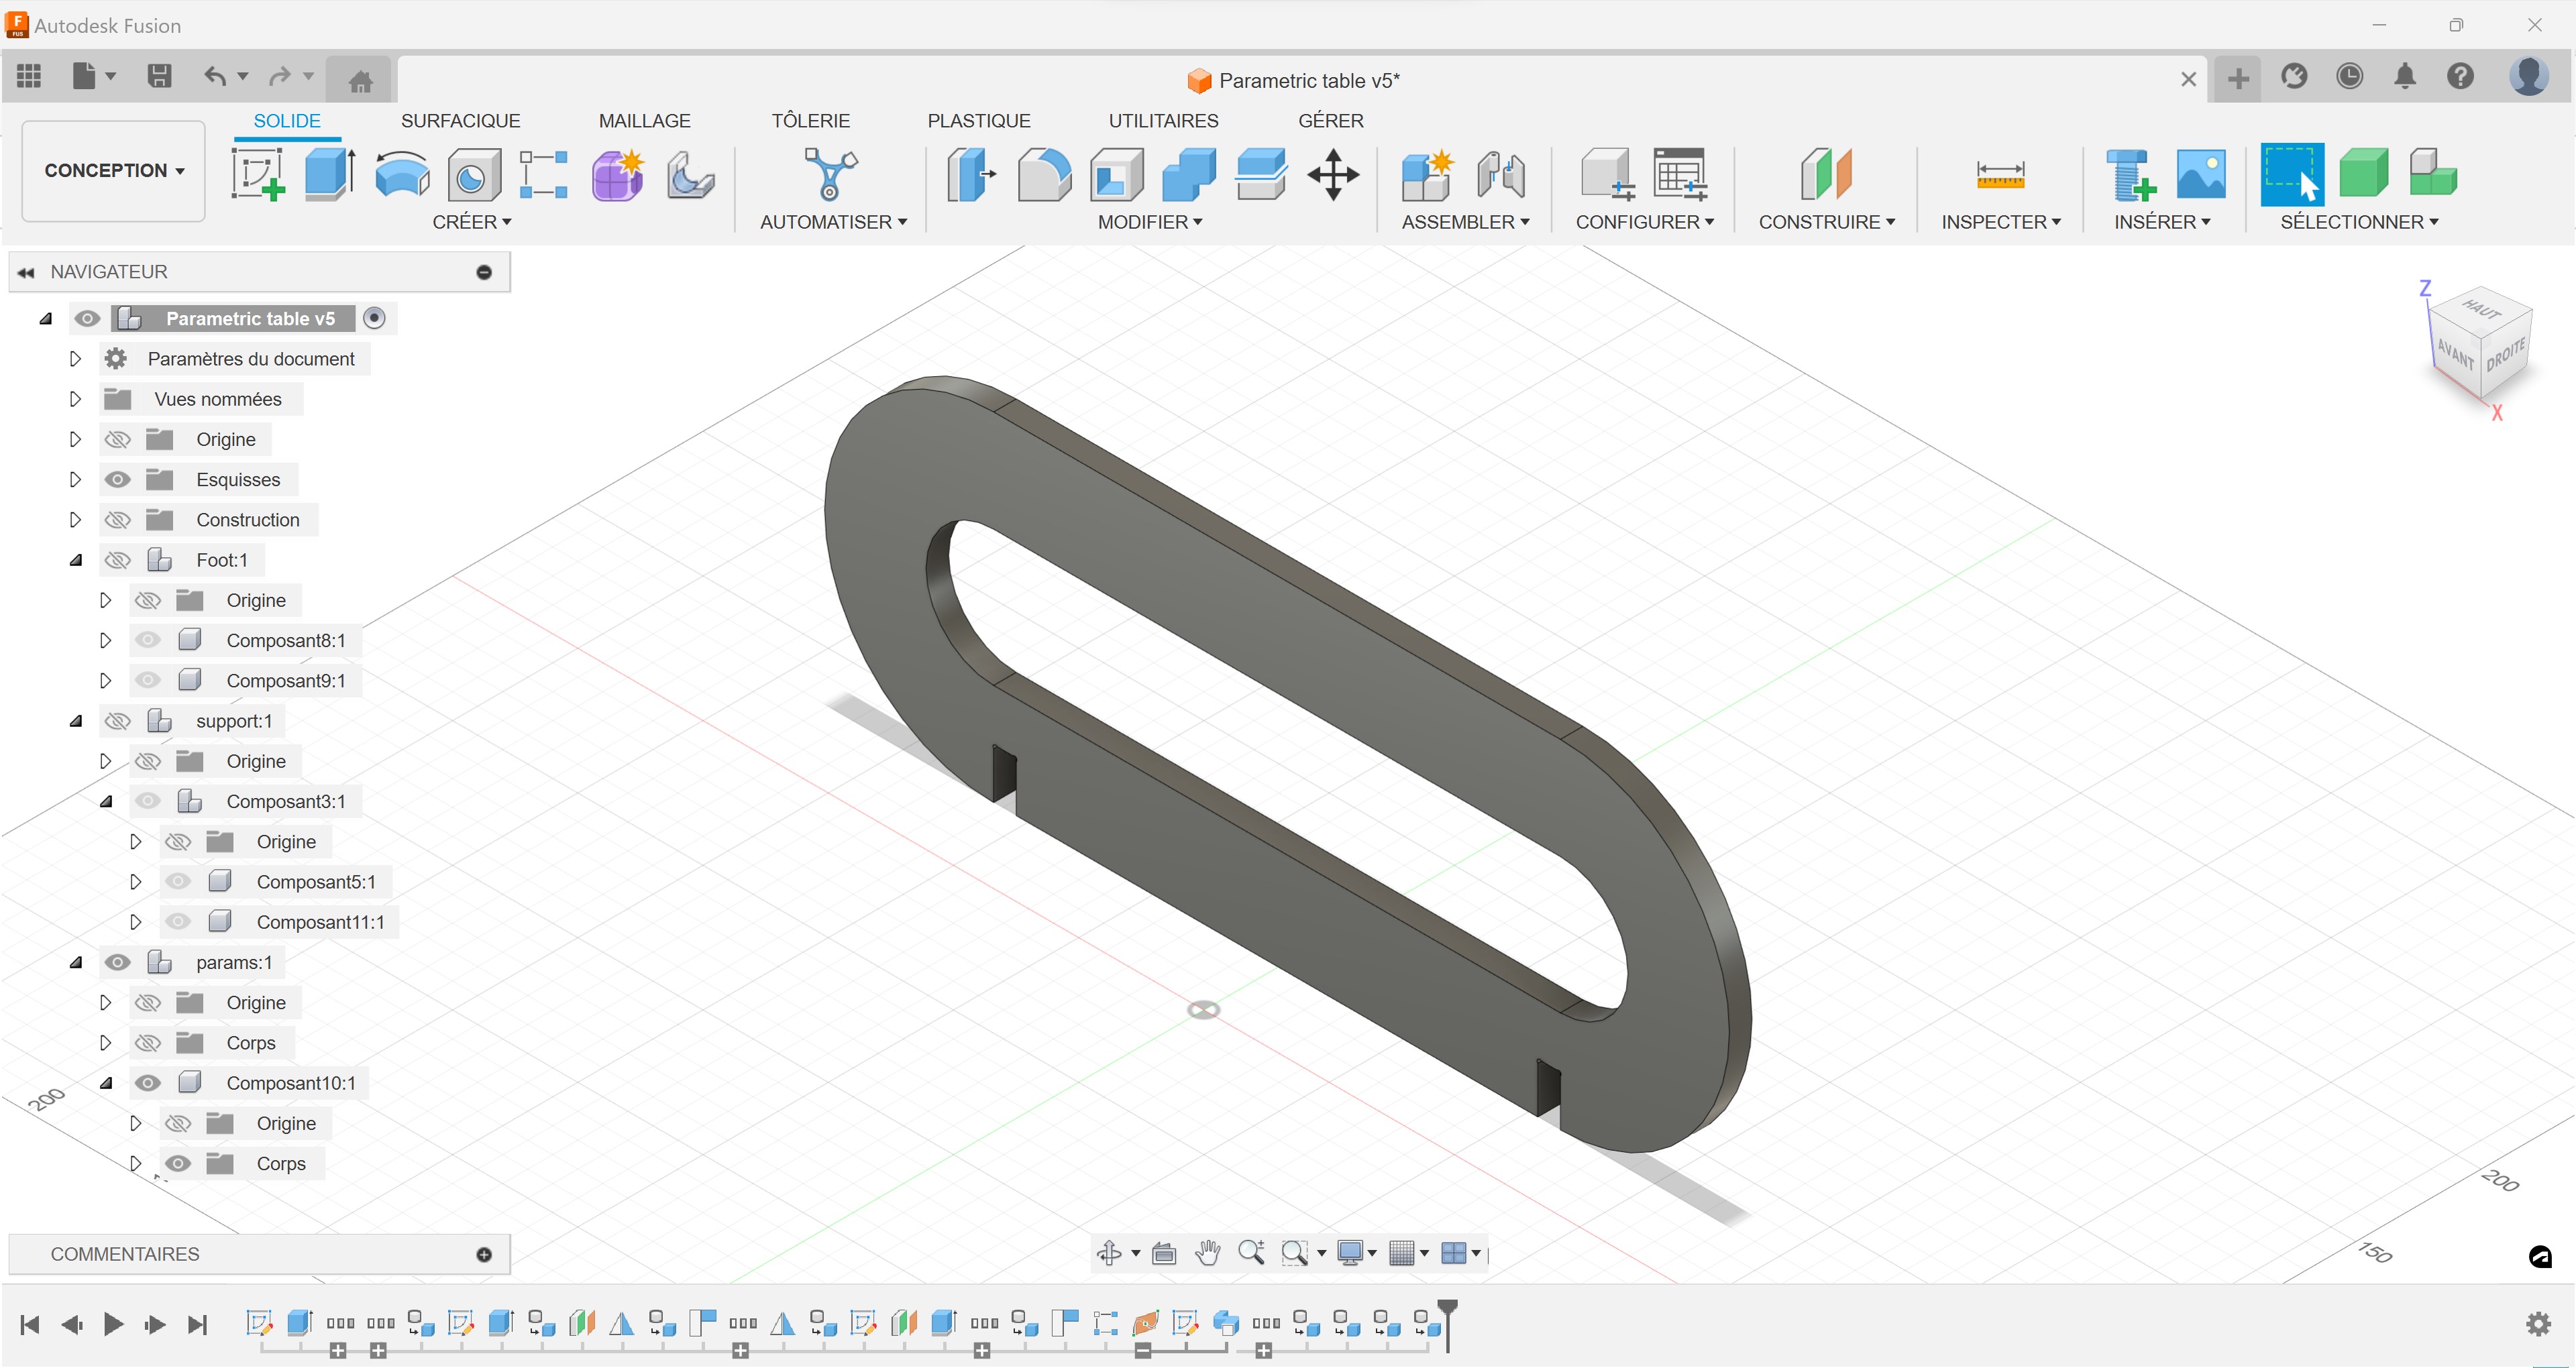Toggle visibility of Composant8:1

(x=148, y=640)
